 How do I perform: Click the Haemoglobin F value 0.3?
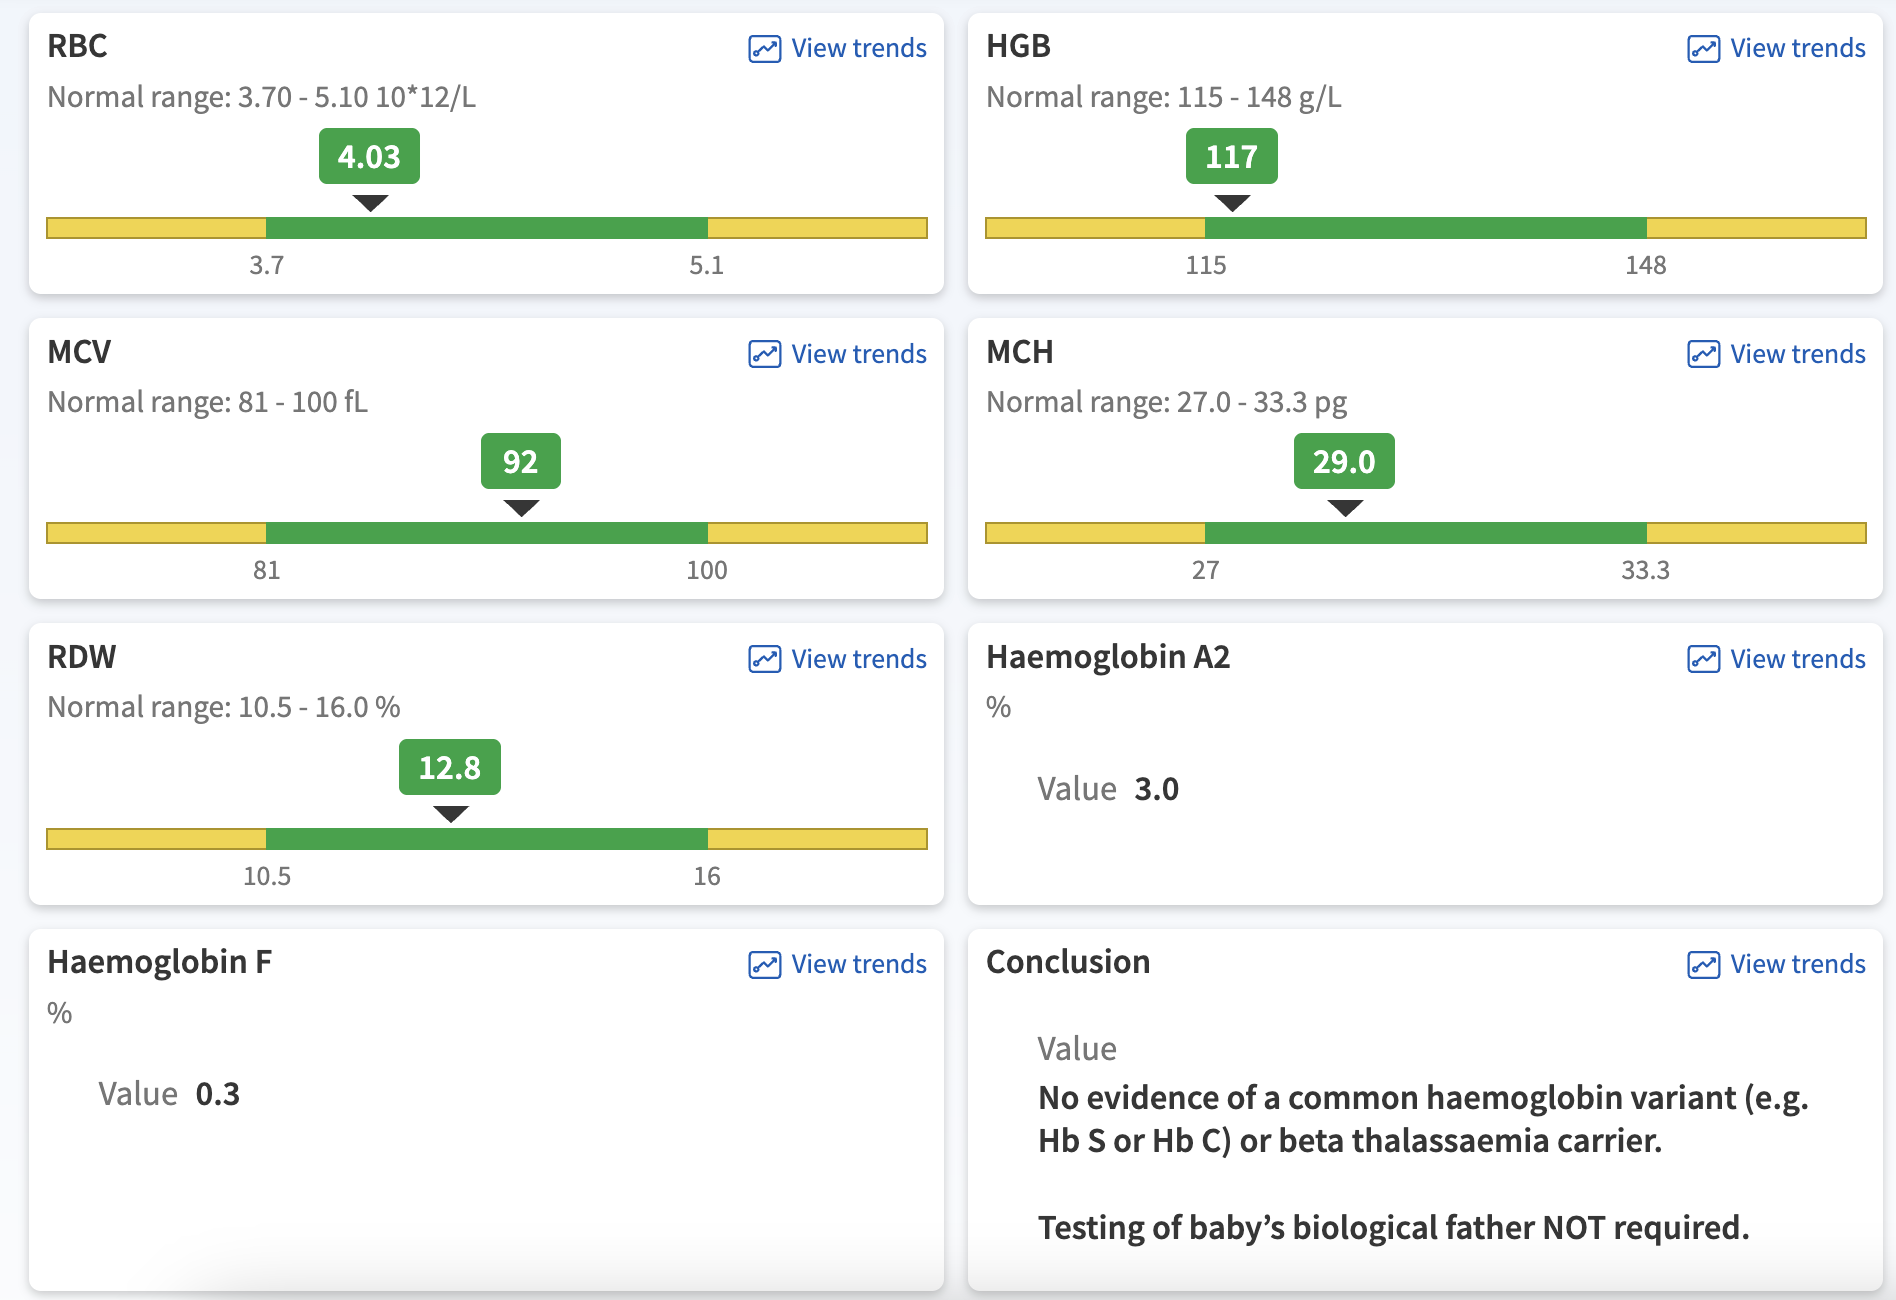click(x=217, y=1094)
